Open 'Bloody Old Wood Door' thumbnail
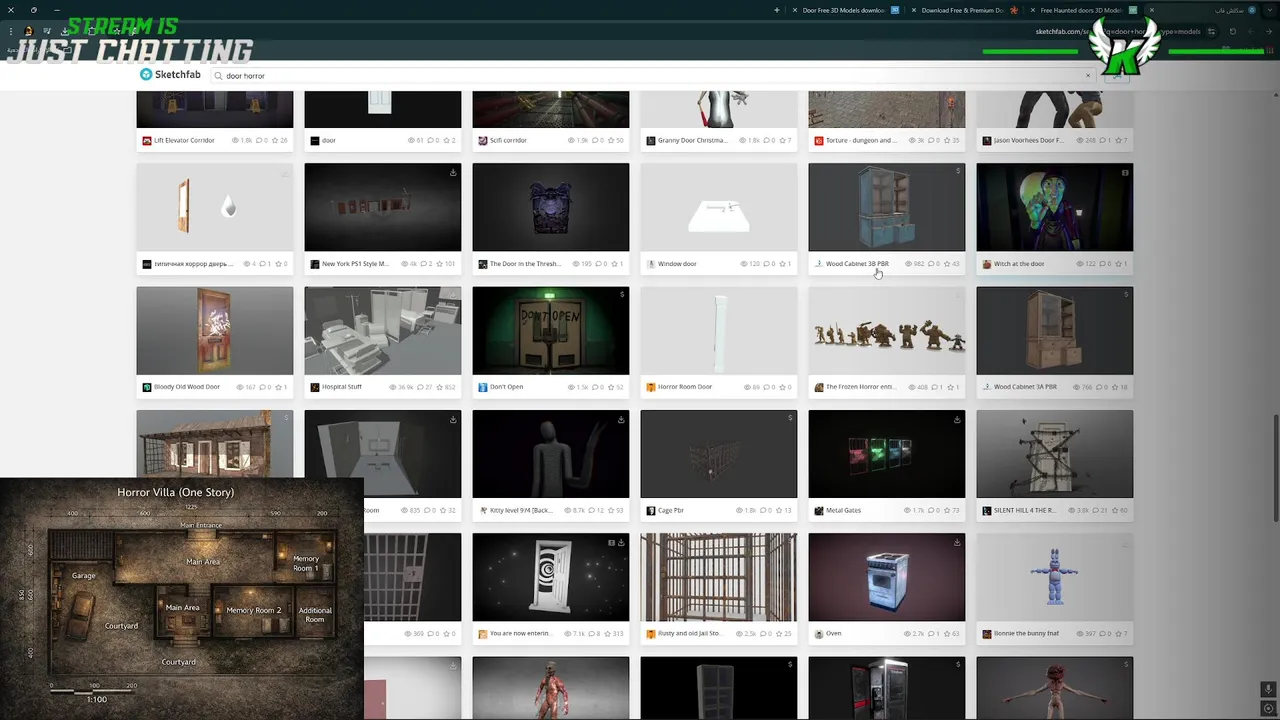Screen dimensions: 1280x720 [x=214, y=330]
